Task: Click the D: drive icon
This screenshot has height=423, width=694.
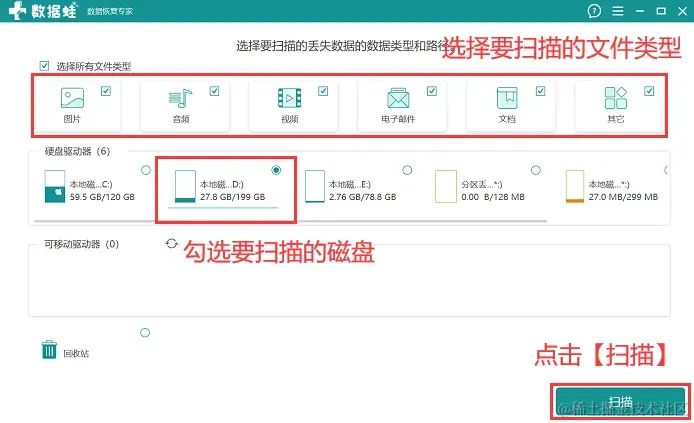Action: coord(185,186)
